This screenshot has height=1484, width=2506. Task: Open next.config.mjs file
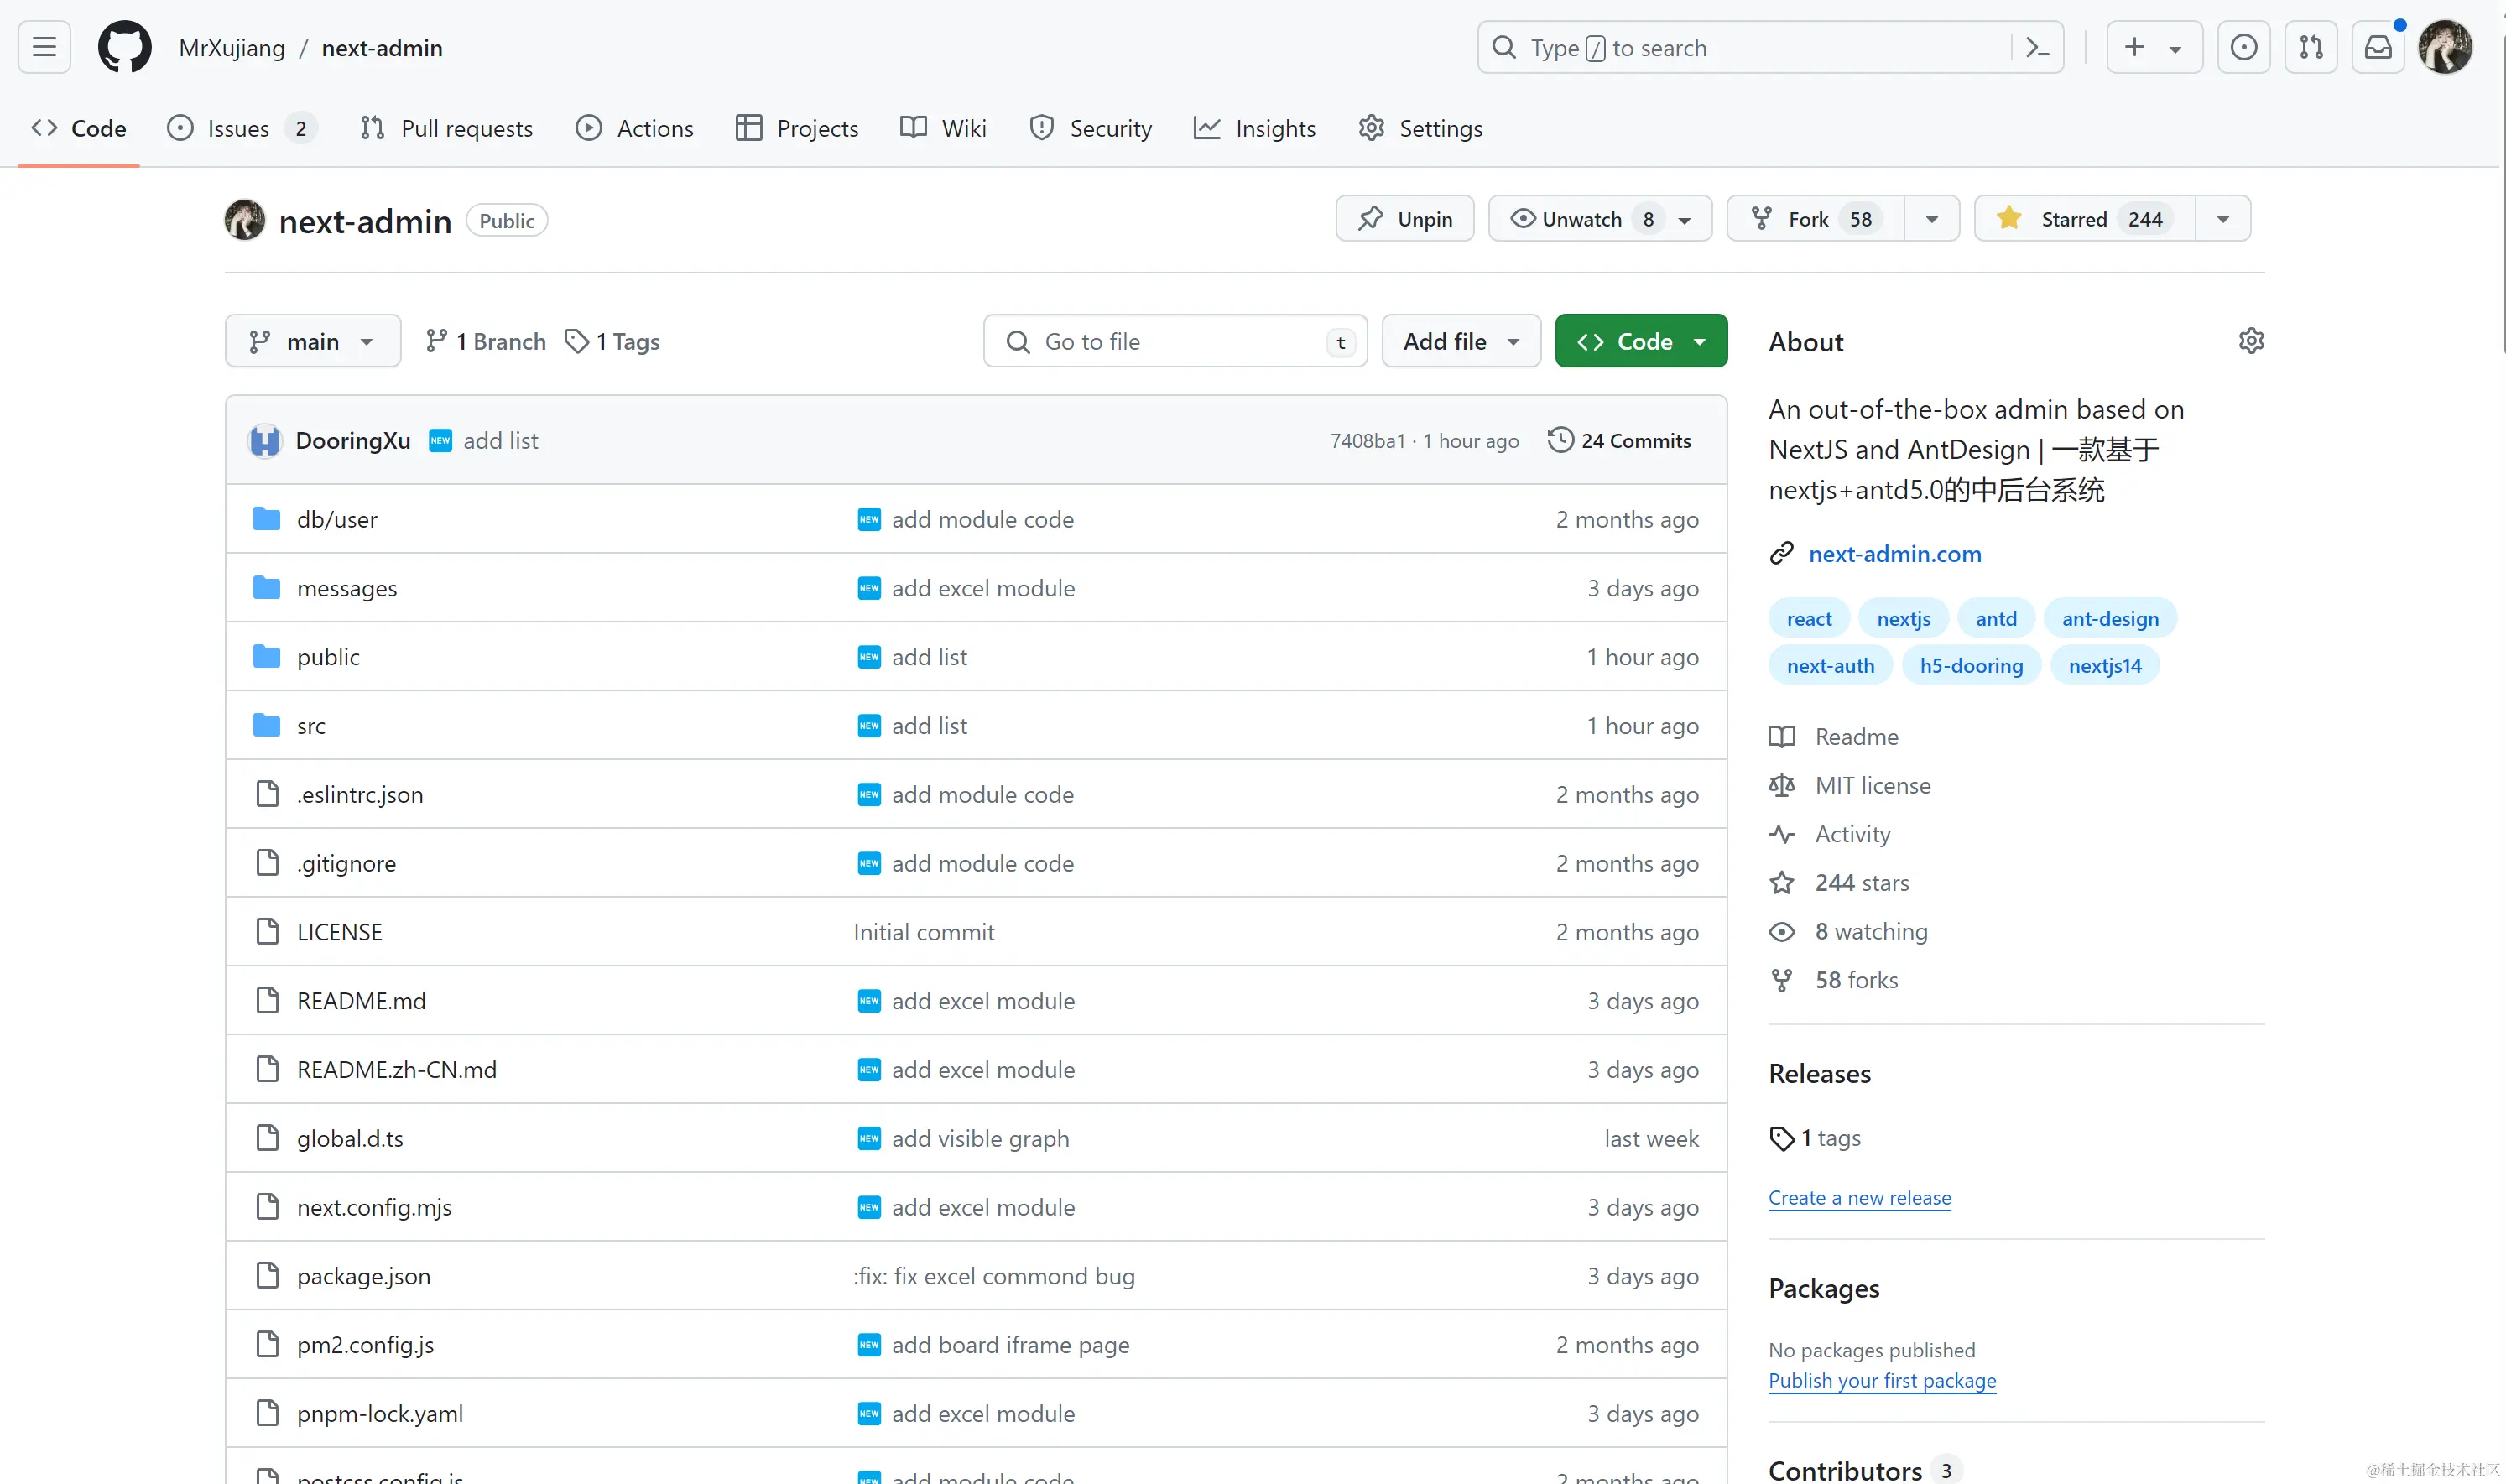374,1207
